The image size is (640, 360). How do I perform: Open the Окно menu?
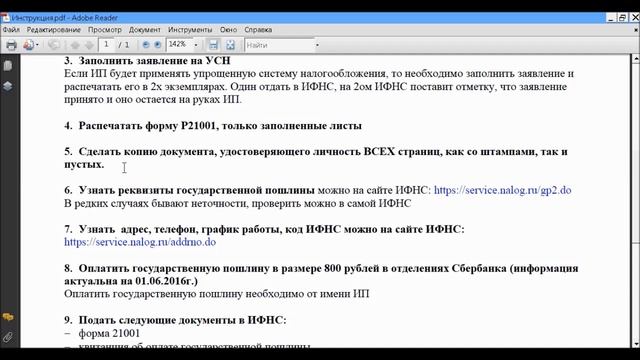pos(228,30)
